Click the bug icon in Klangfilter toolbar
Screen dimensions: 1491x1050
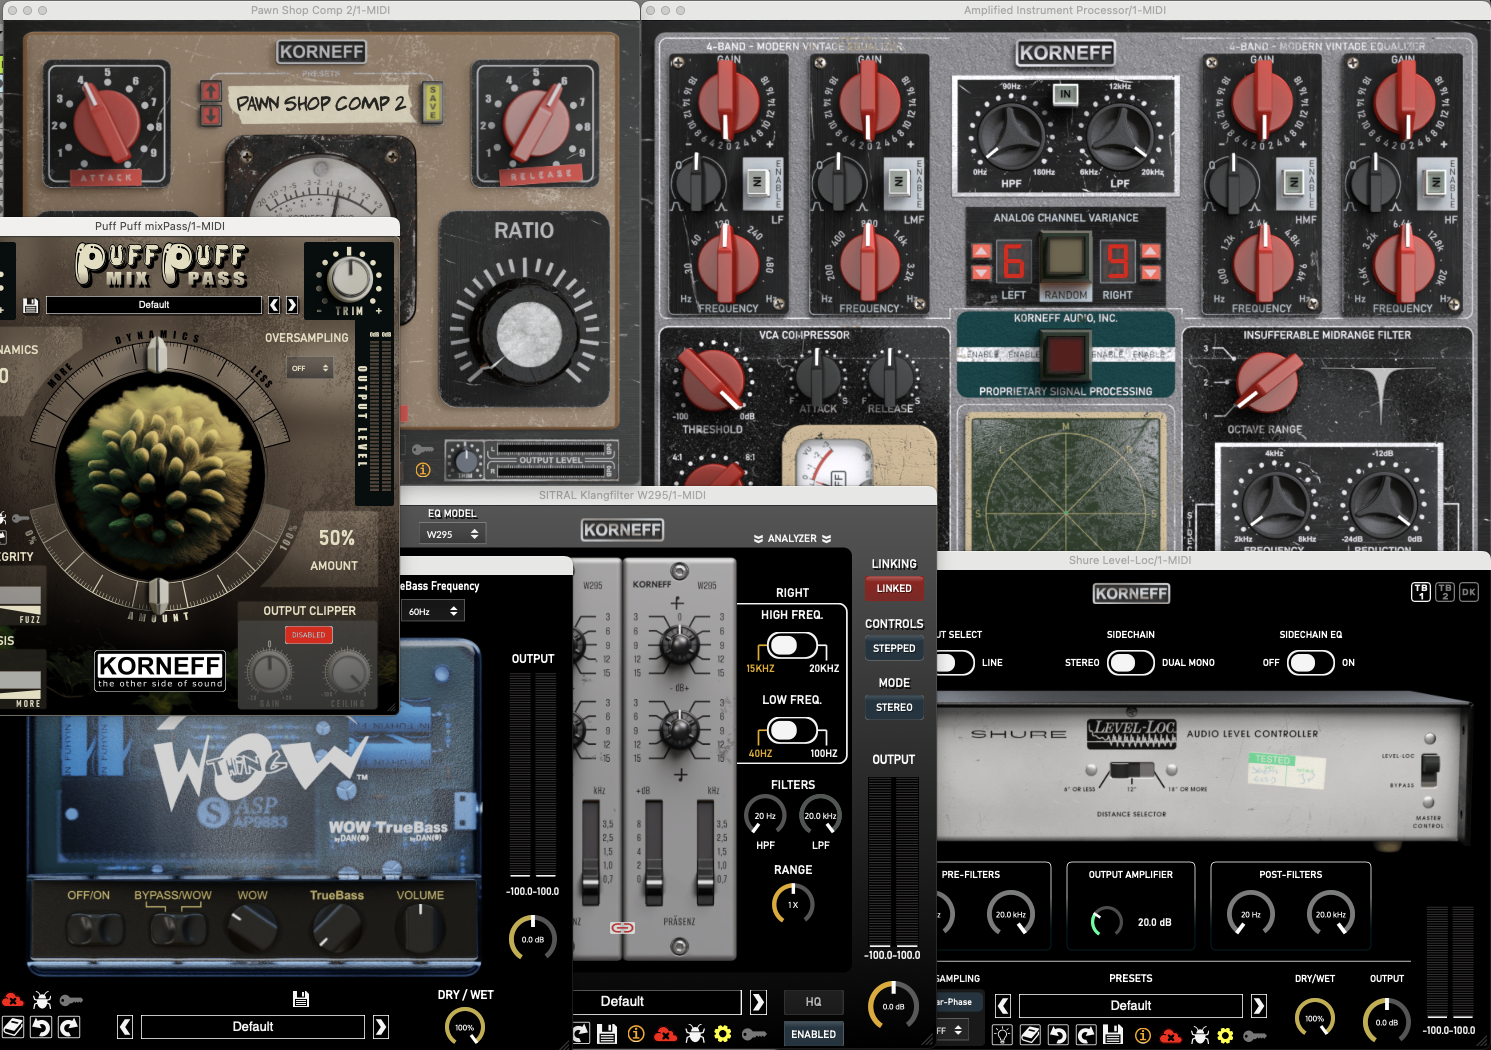point(695,1034)
